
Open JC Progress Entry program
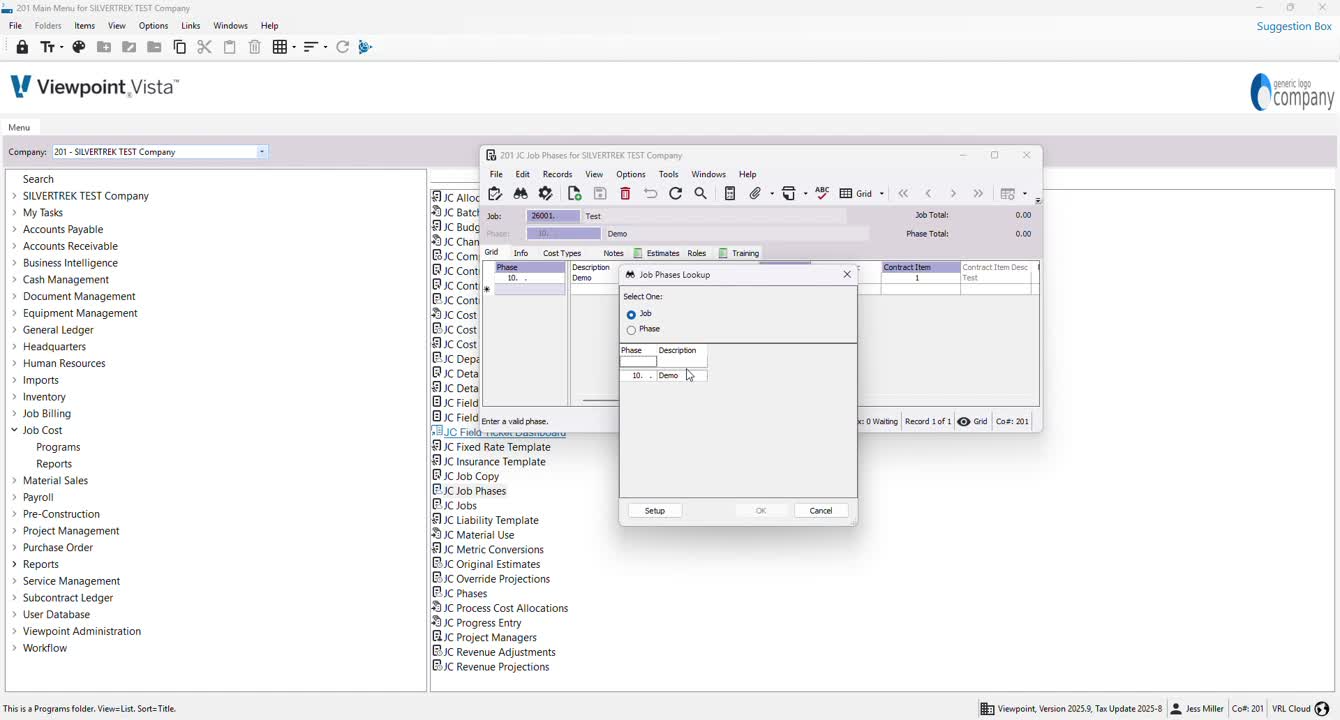point(477,623)
